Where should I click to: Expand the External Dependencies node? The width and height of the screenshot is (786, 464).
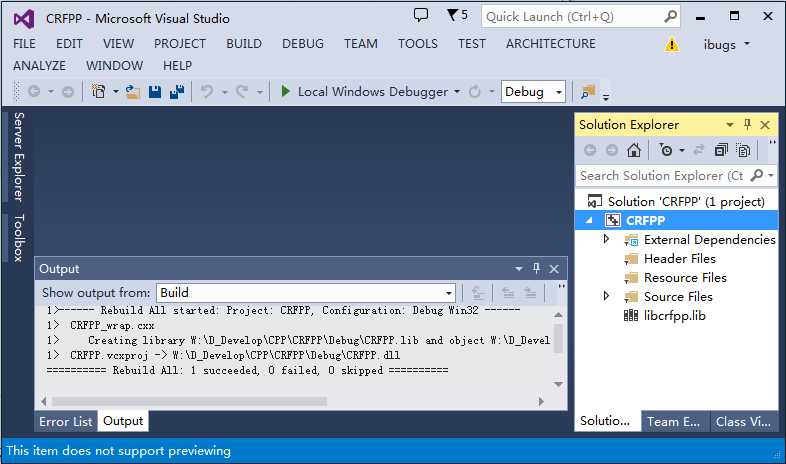point(606,240)
